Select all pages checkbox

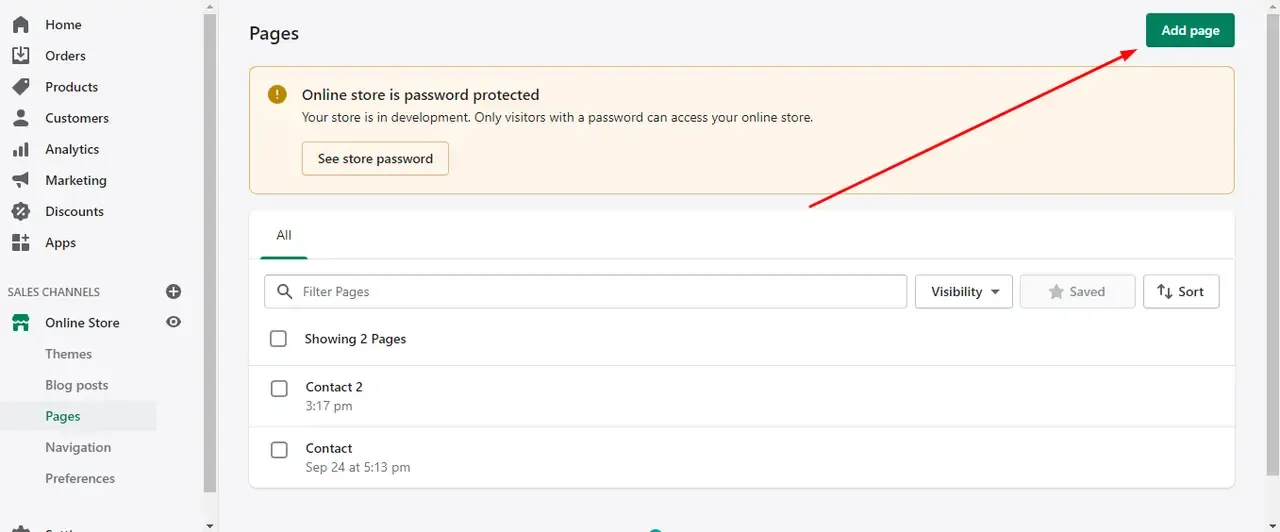point(278,339)
